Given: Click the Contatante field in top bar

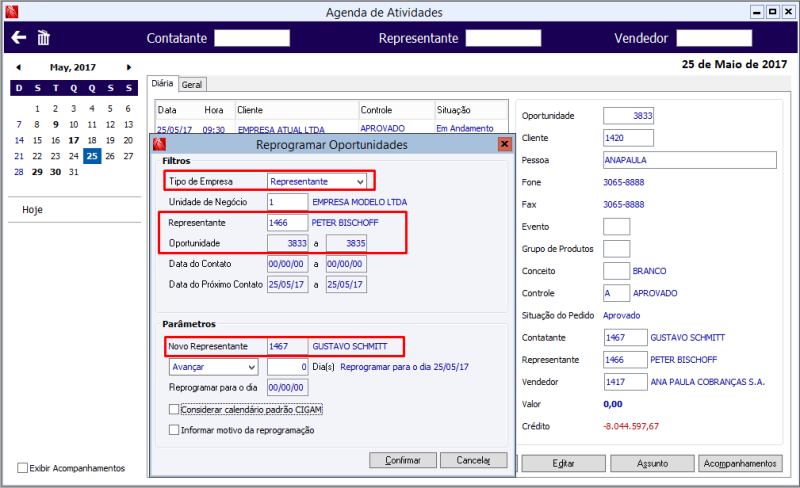Looking at the screenshot, I should (252, 38).
